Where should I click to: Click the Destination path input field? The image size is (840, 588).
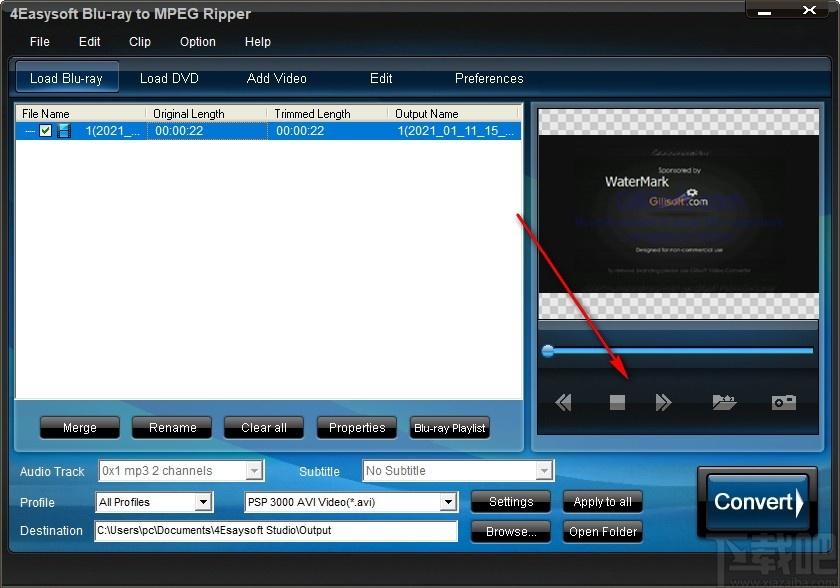276,531
